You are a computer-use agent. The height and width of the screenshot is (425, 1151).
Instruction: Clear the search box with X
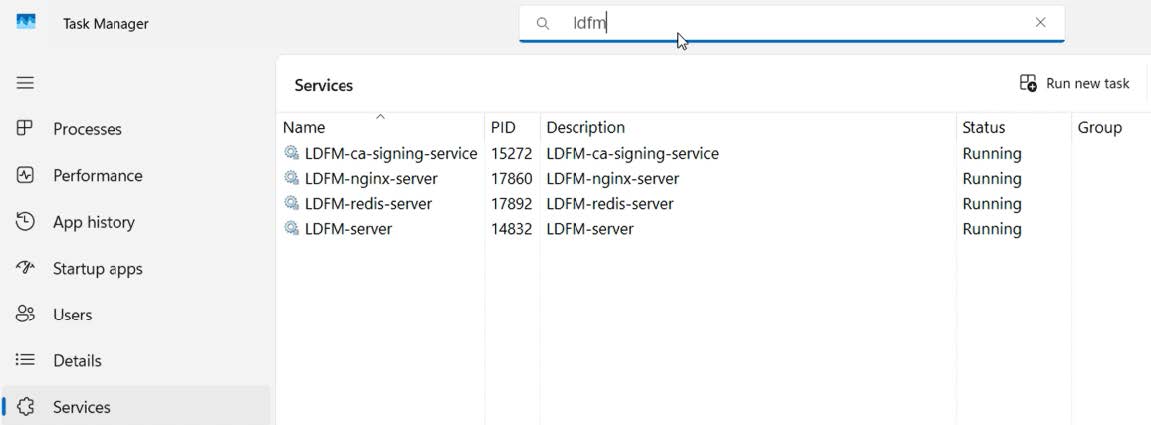point(1040,23)
